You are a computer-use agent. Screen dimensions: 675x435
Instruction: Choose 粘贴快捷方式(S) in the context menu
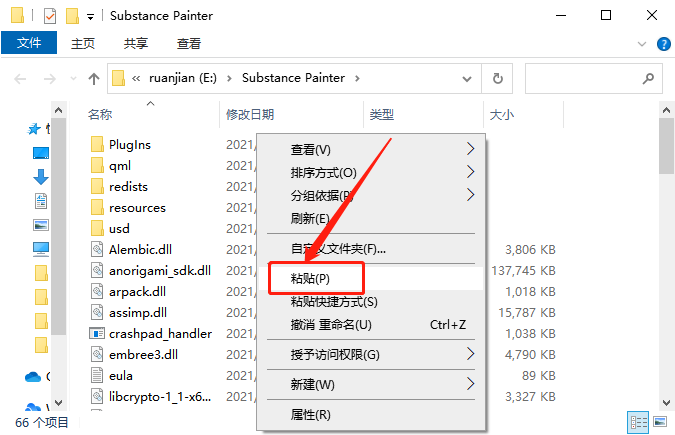coord(371,301)
